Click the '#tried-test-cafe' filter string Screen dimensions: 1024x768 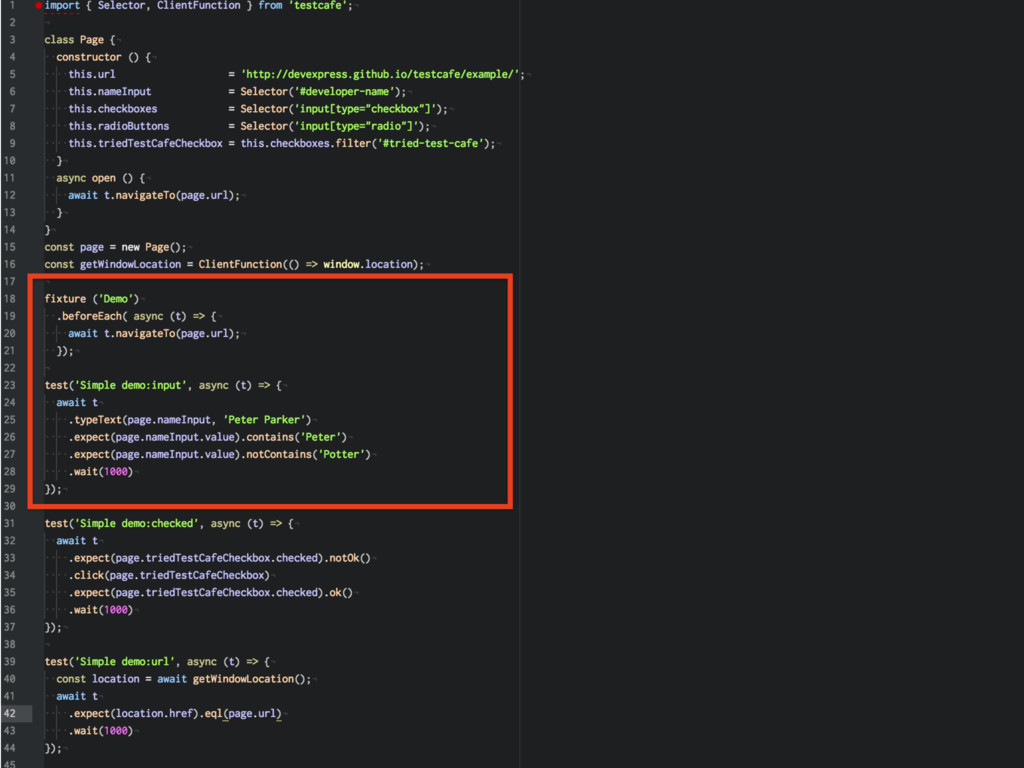[430, 143]
